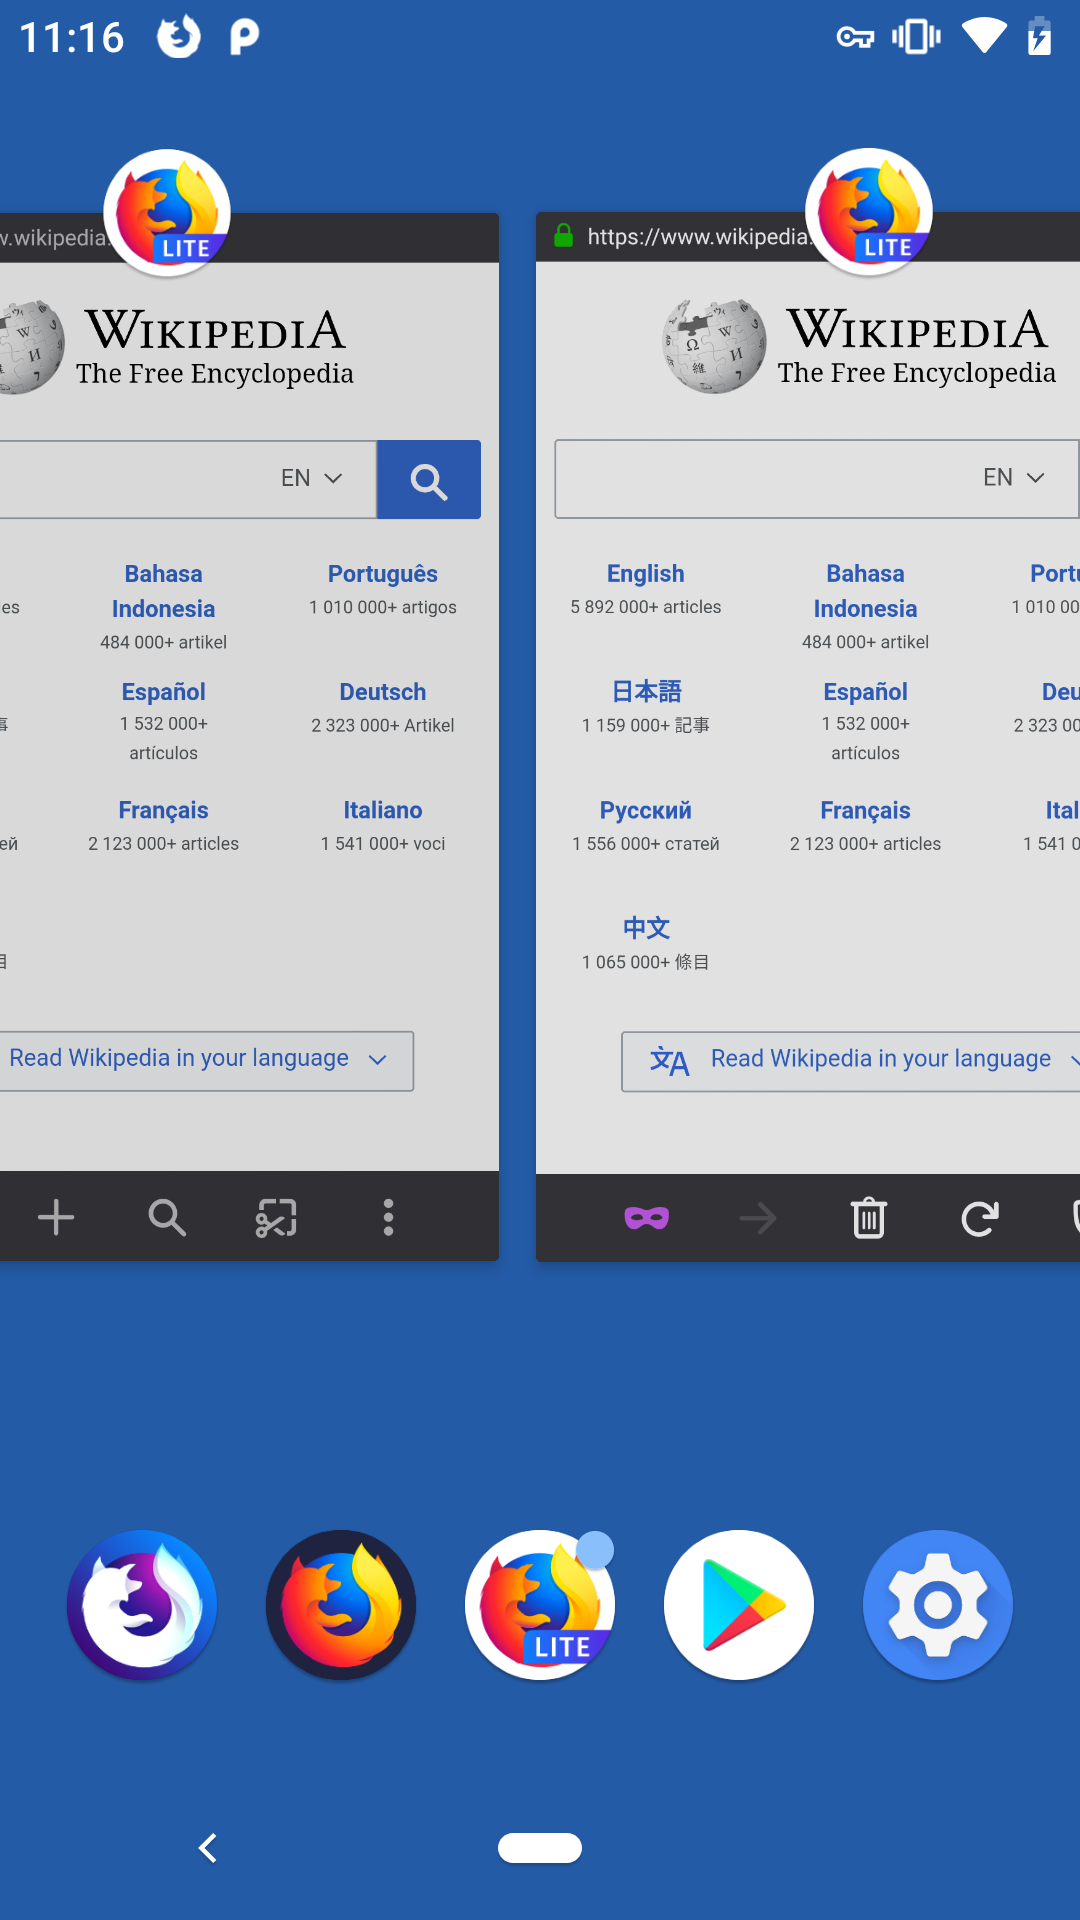Viewport: 1080px width, 1920px height.
Task: Tap the P notification icon in status bar
Action: tap(244, 37)
